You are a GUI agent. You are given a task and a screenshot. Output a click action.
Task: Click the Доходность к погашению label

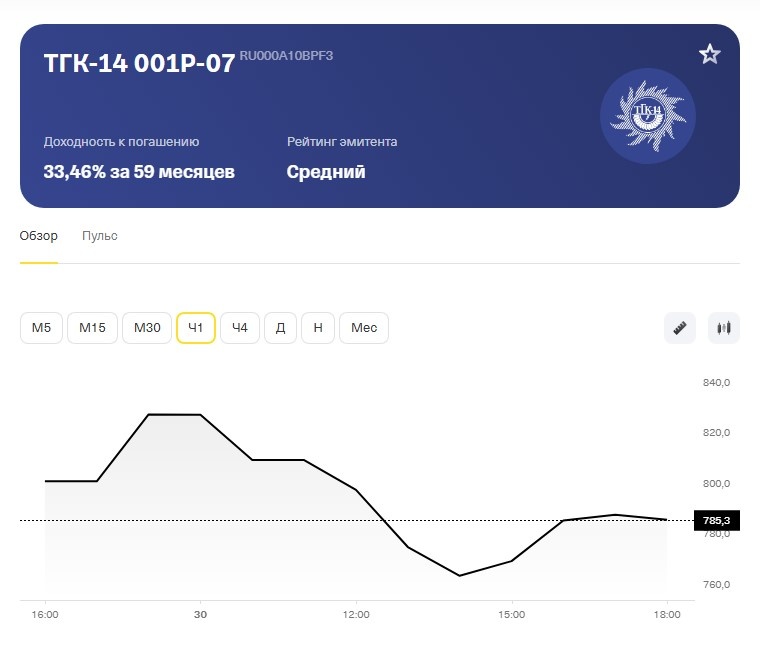tap(121, 142)
